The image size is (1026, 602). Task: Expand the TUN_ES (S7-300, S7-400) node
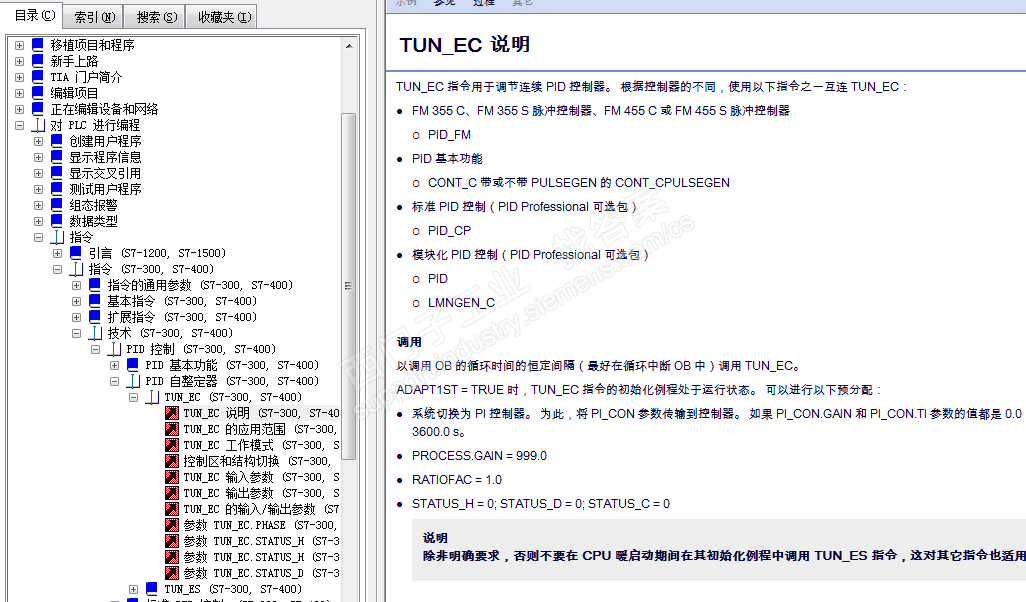(133, 589)
